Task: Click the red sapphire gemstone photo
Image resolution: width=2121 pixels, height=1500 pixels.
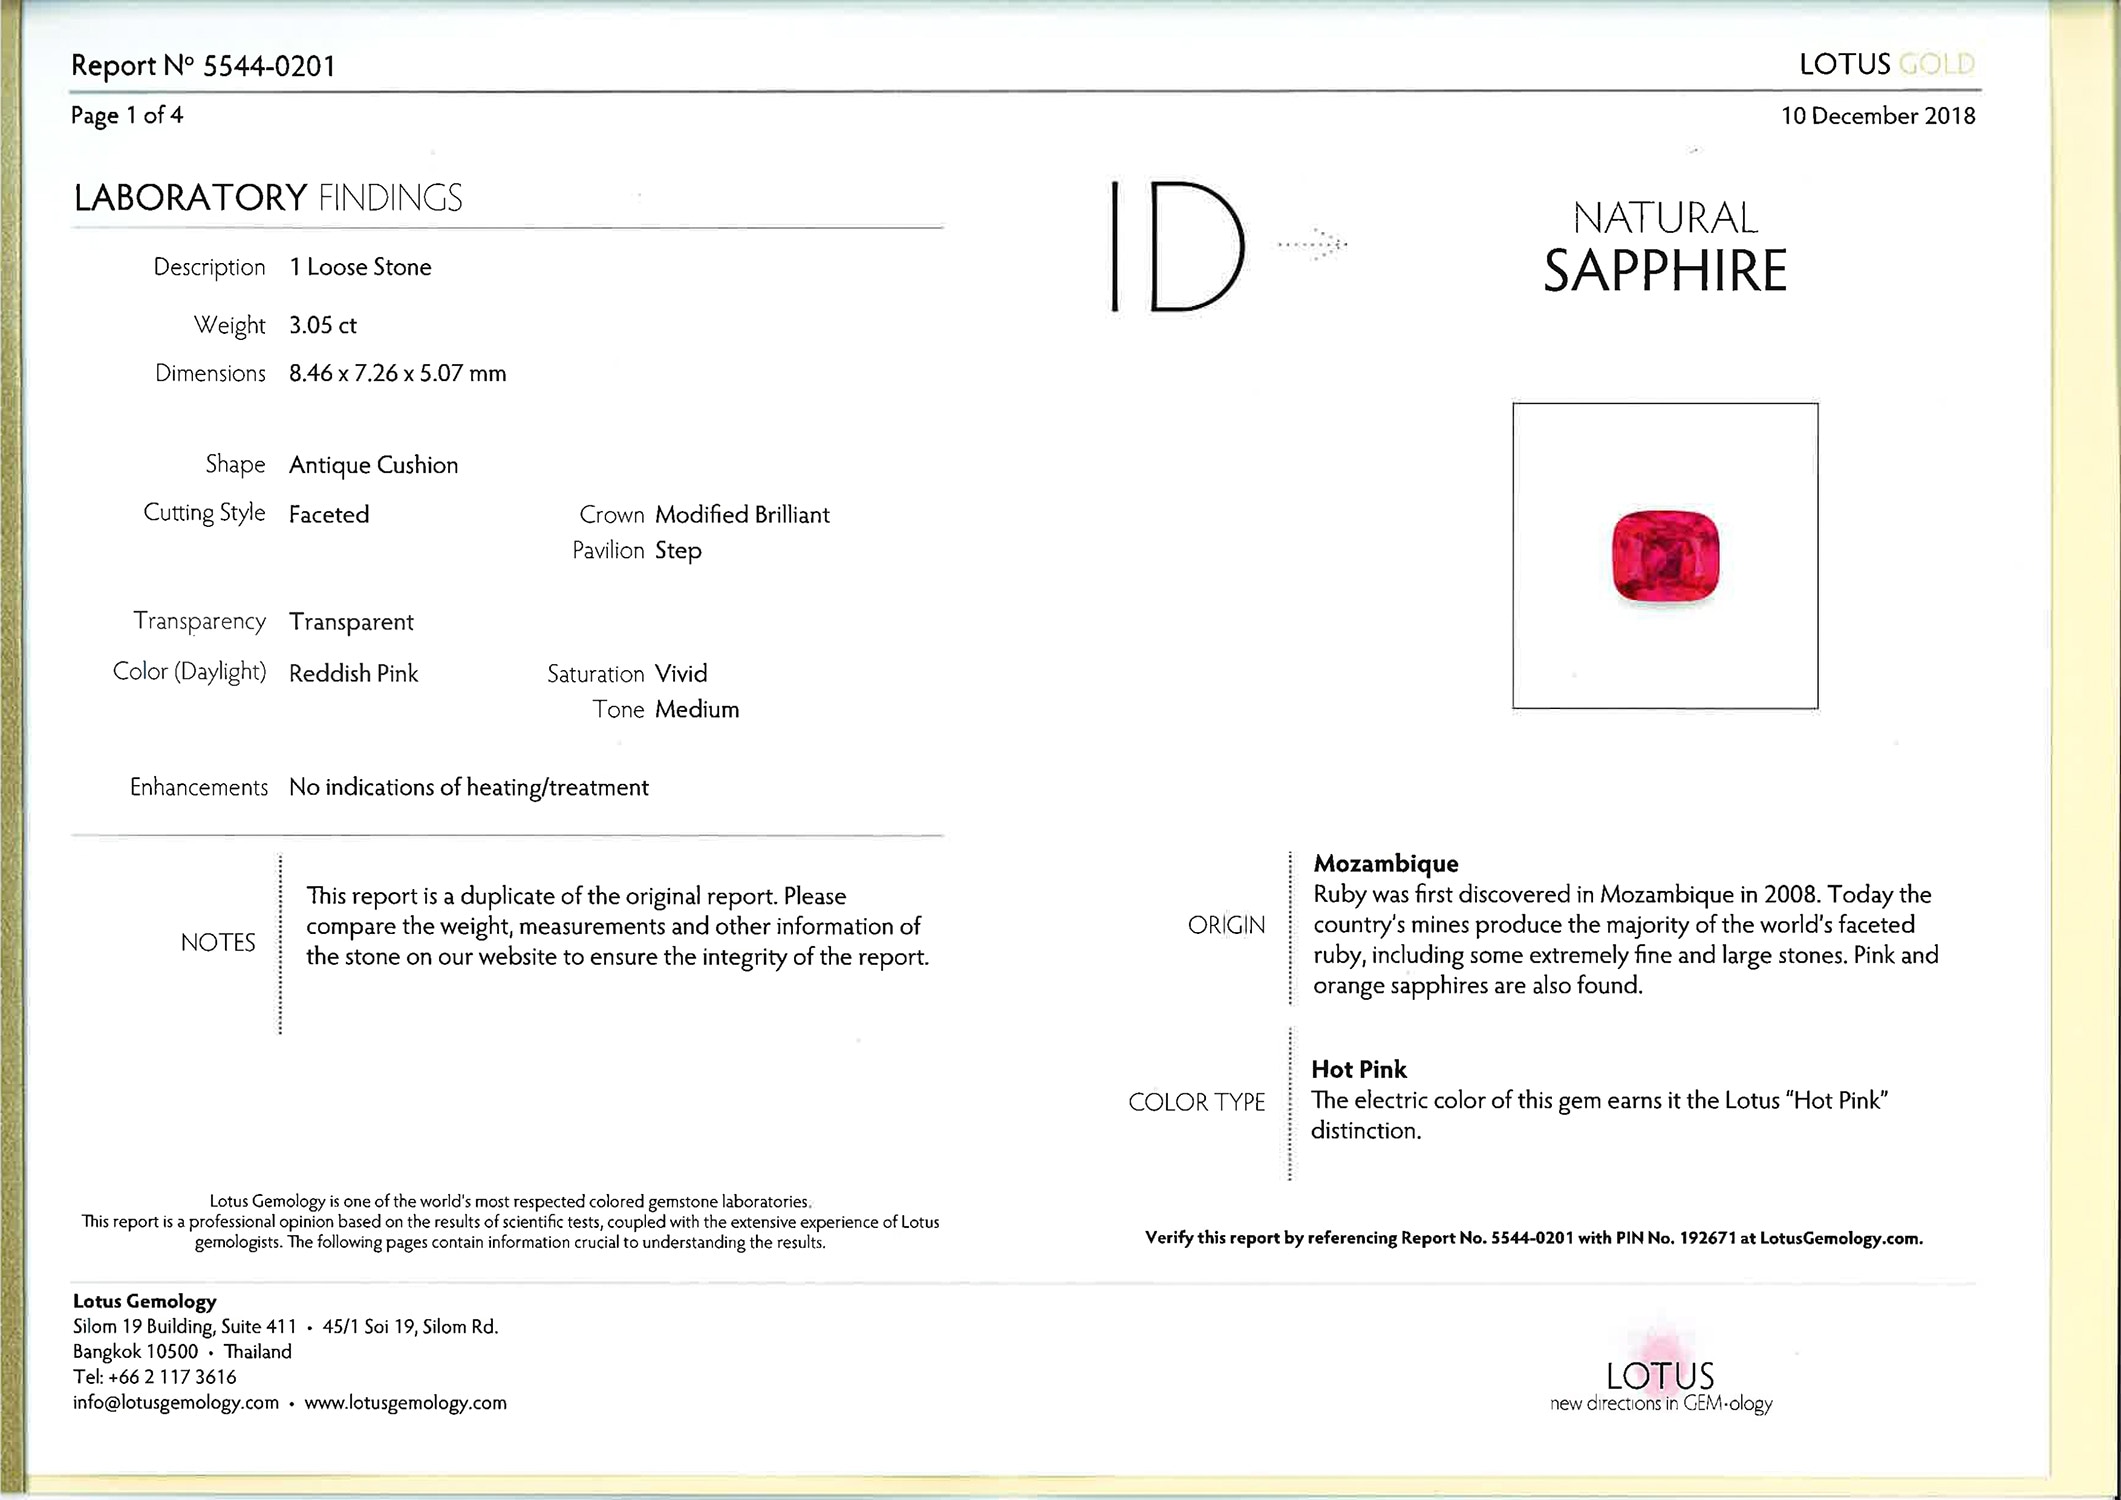Action: (x=1665, y=556)
